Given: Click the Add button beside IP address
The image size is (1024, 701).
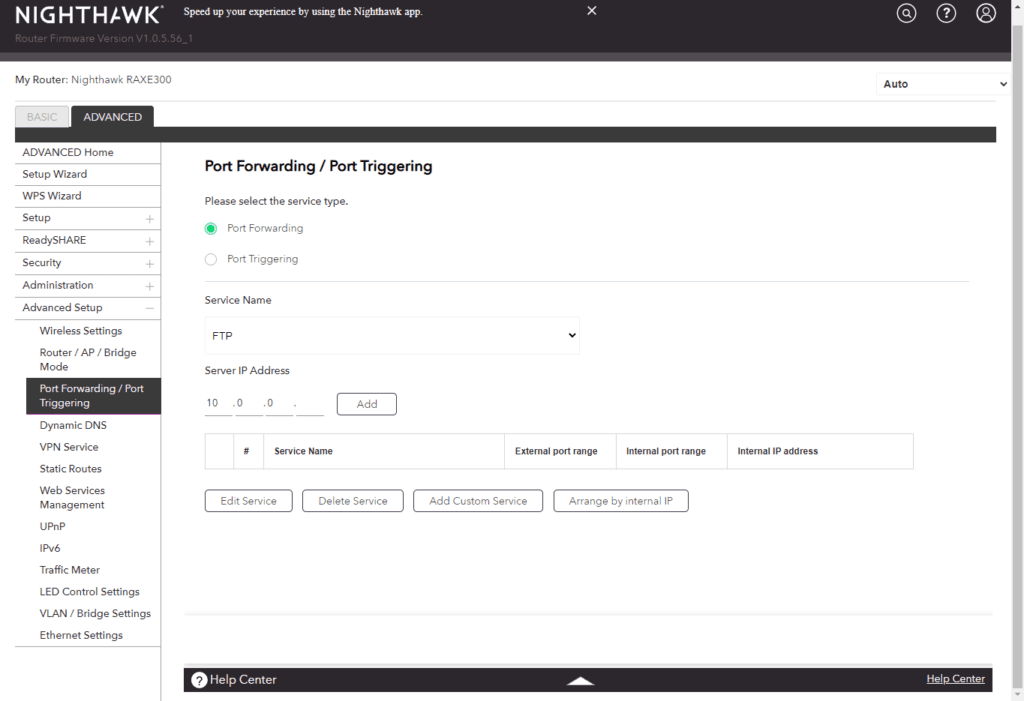Looking at the screenshot, I should pyautogui.click(x=367, y=404).
